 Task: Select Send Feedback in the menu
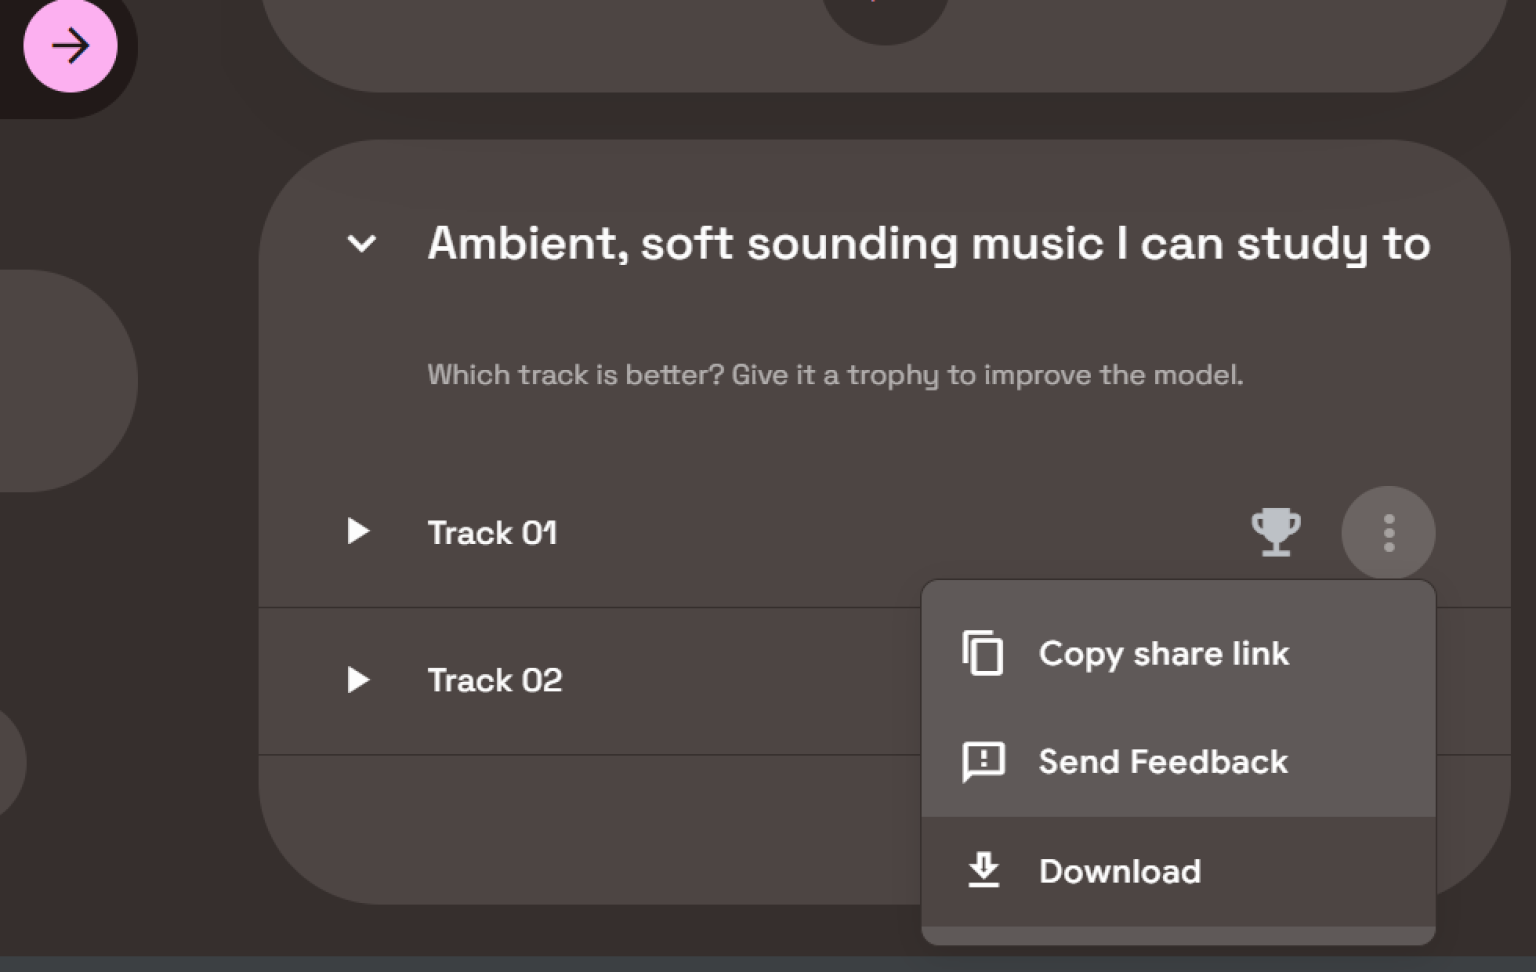coord(1163,762)
